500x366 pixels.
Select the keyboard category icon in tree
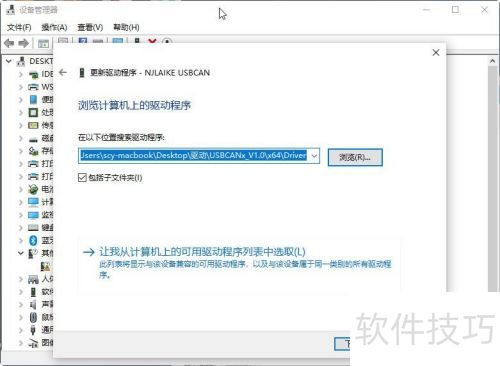pos(33,228)
